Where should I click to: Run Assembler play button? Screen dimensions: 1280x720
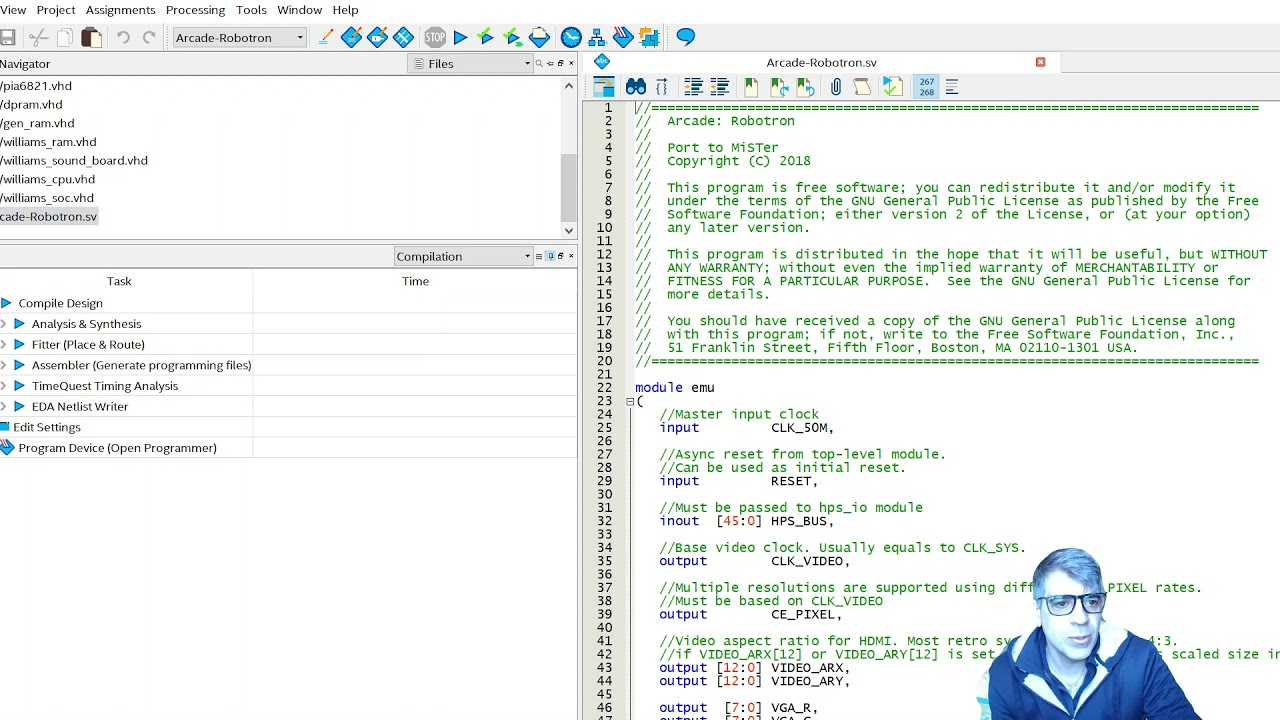click(19, 365)
